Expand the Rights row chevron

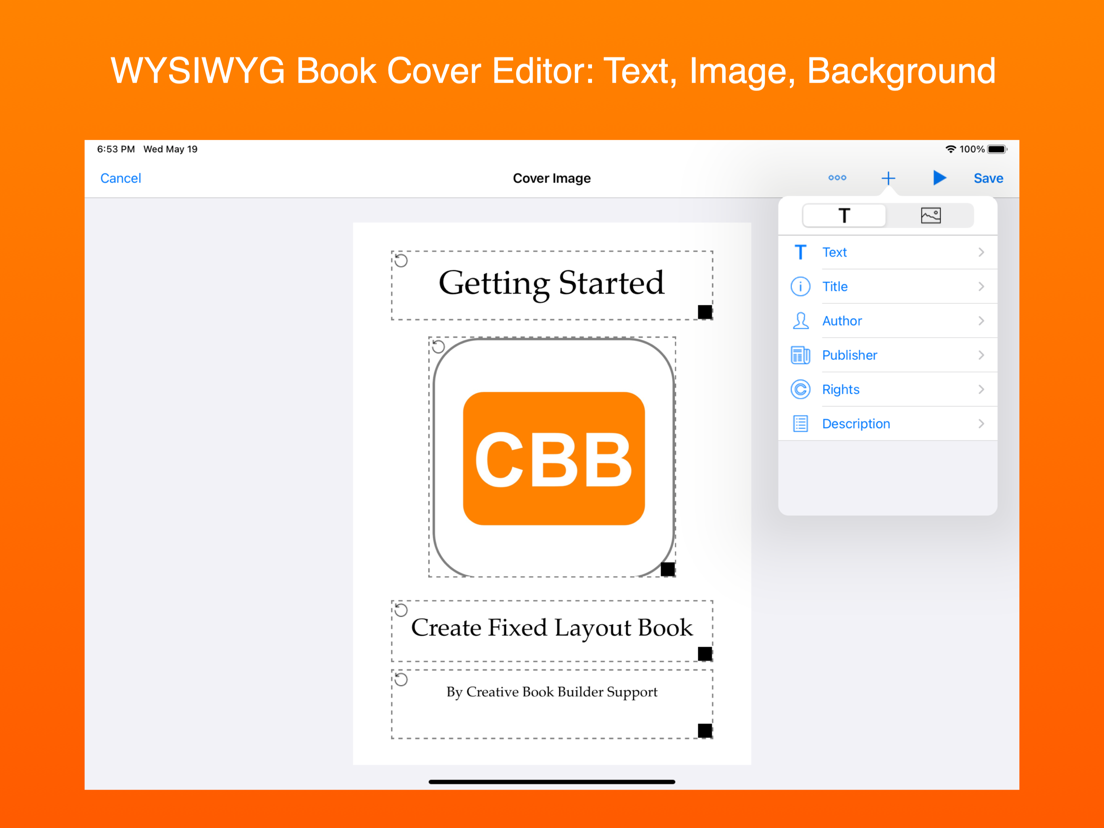(x=981, y=389)
